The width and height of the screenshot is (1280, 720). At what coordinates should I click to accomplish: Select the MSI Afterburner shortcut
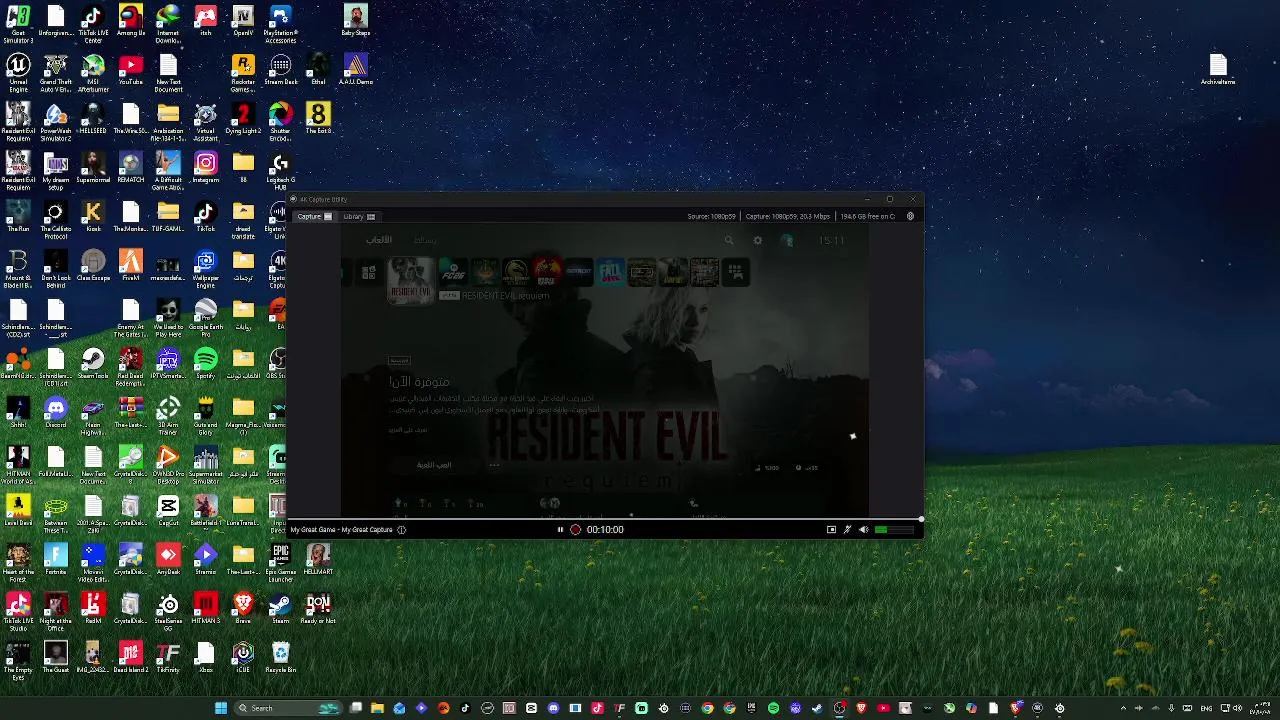(x=93, y=73)
